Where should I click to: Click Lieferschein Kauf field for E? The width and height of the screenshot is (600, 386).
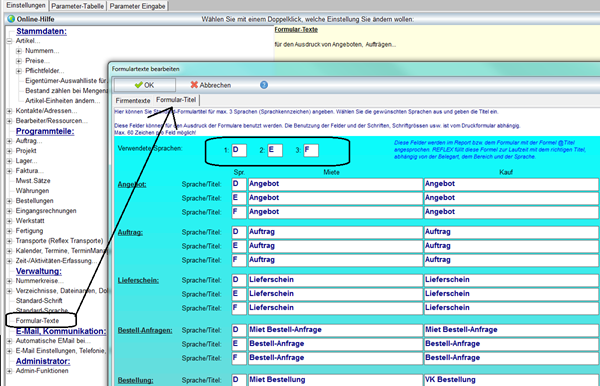click(511, 294)
